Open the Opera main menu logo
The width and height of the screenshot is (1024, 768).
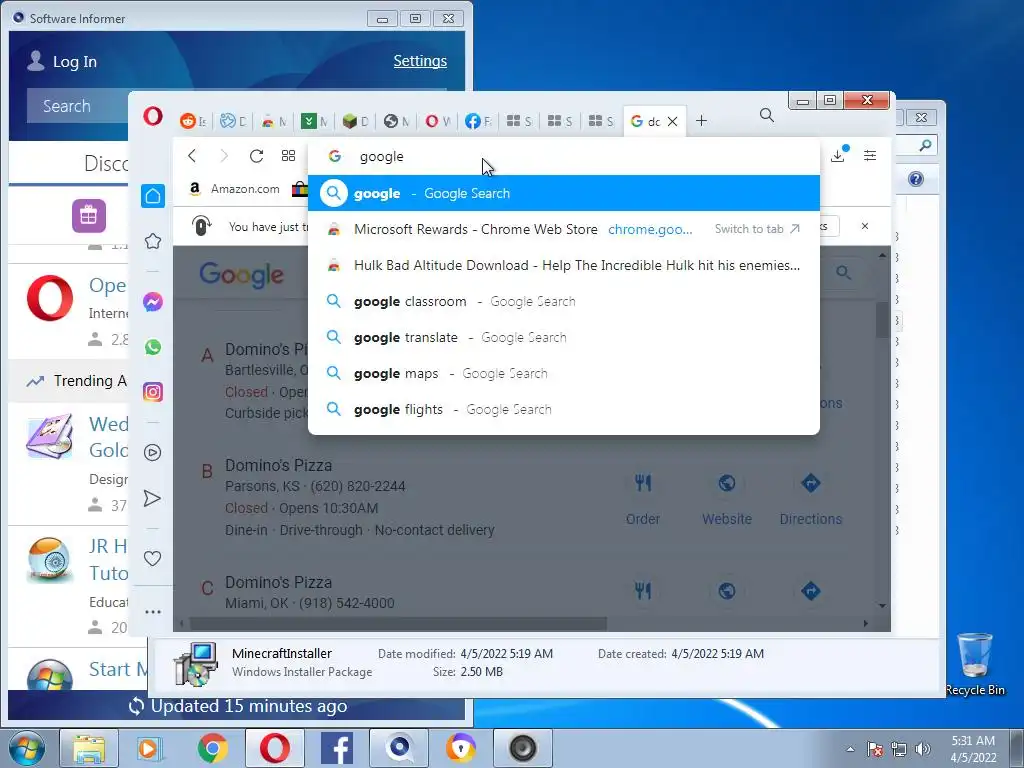[x=153, y=116]
